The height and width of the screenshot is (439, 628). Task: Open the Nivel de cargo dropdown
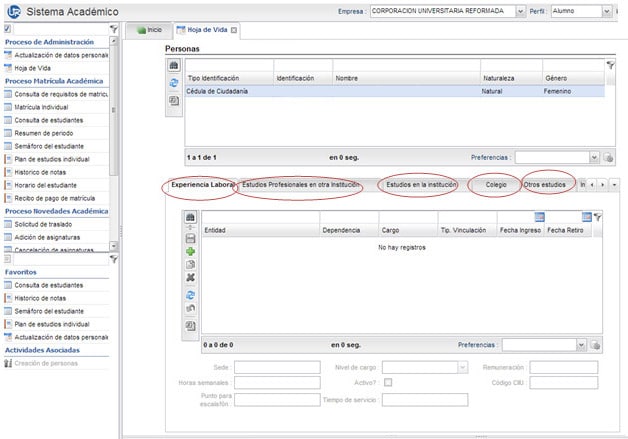[x=463, y=367]
